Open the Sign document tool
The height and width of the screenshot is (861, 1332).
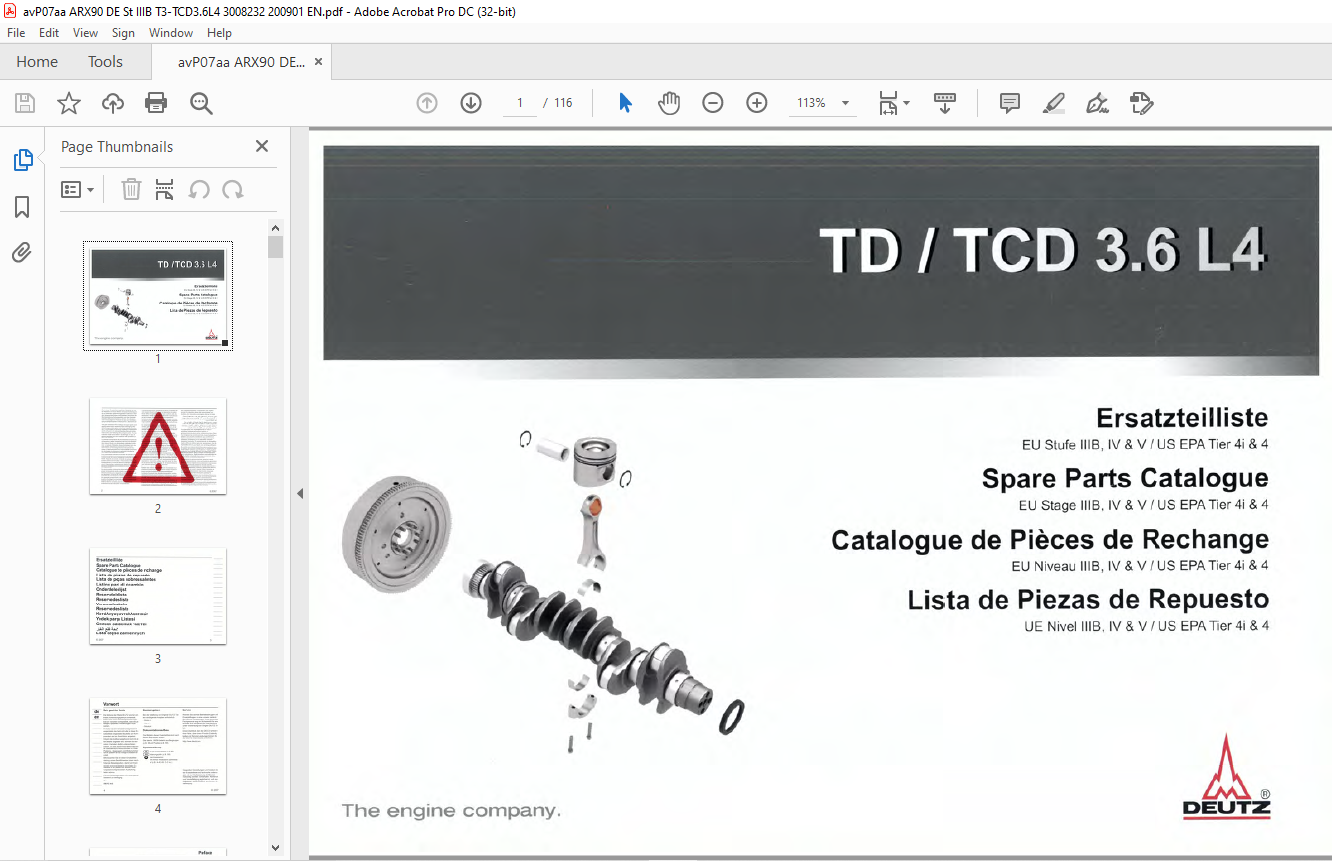point(1098,103)
